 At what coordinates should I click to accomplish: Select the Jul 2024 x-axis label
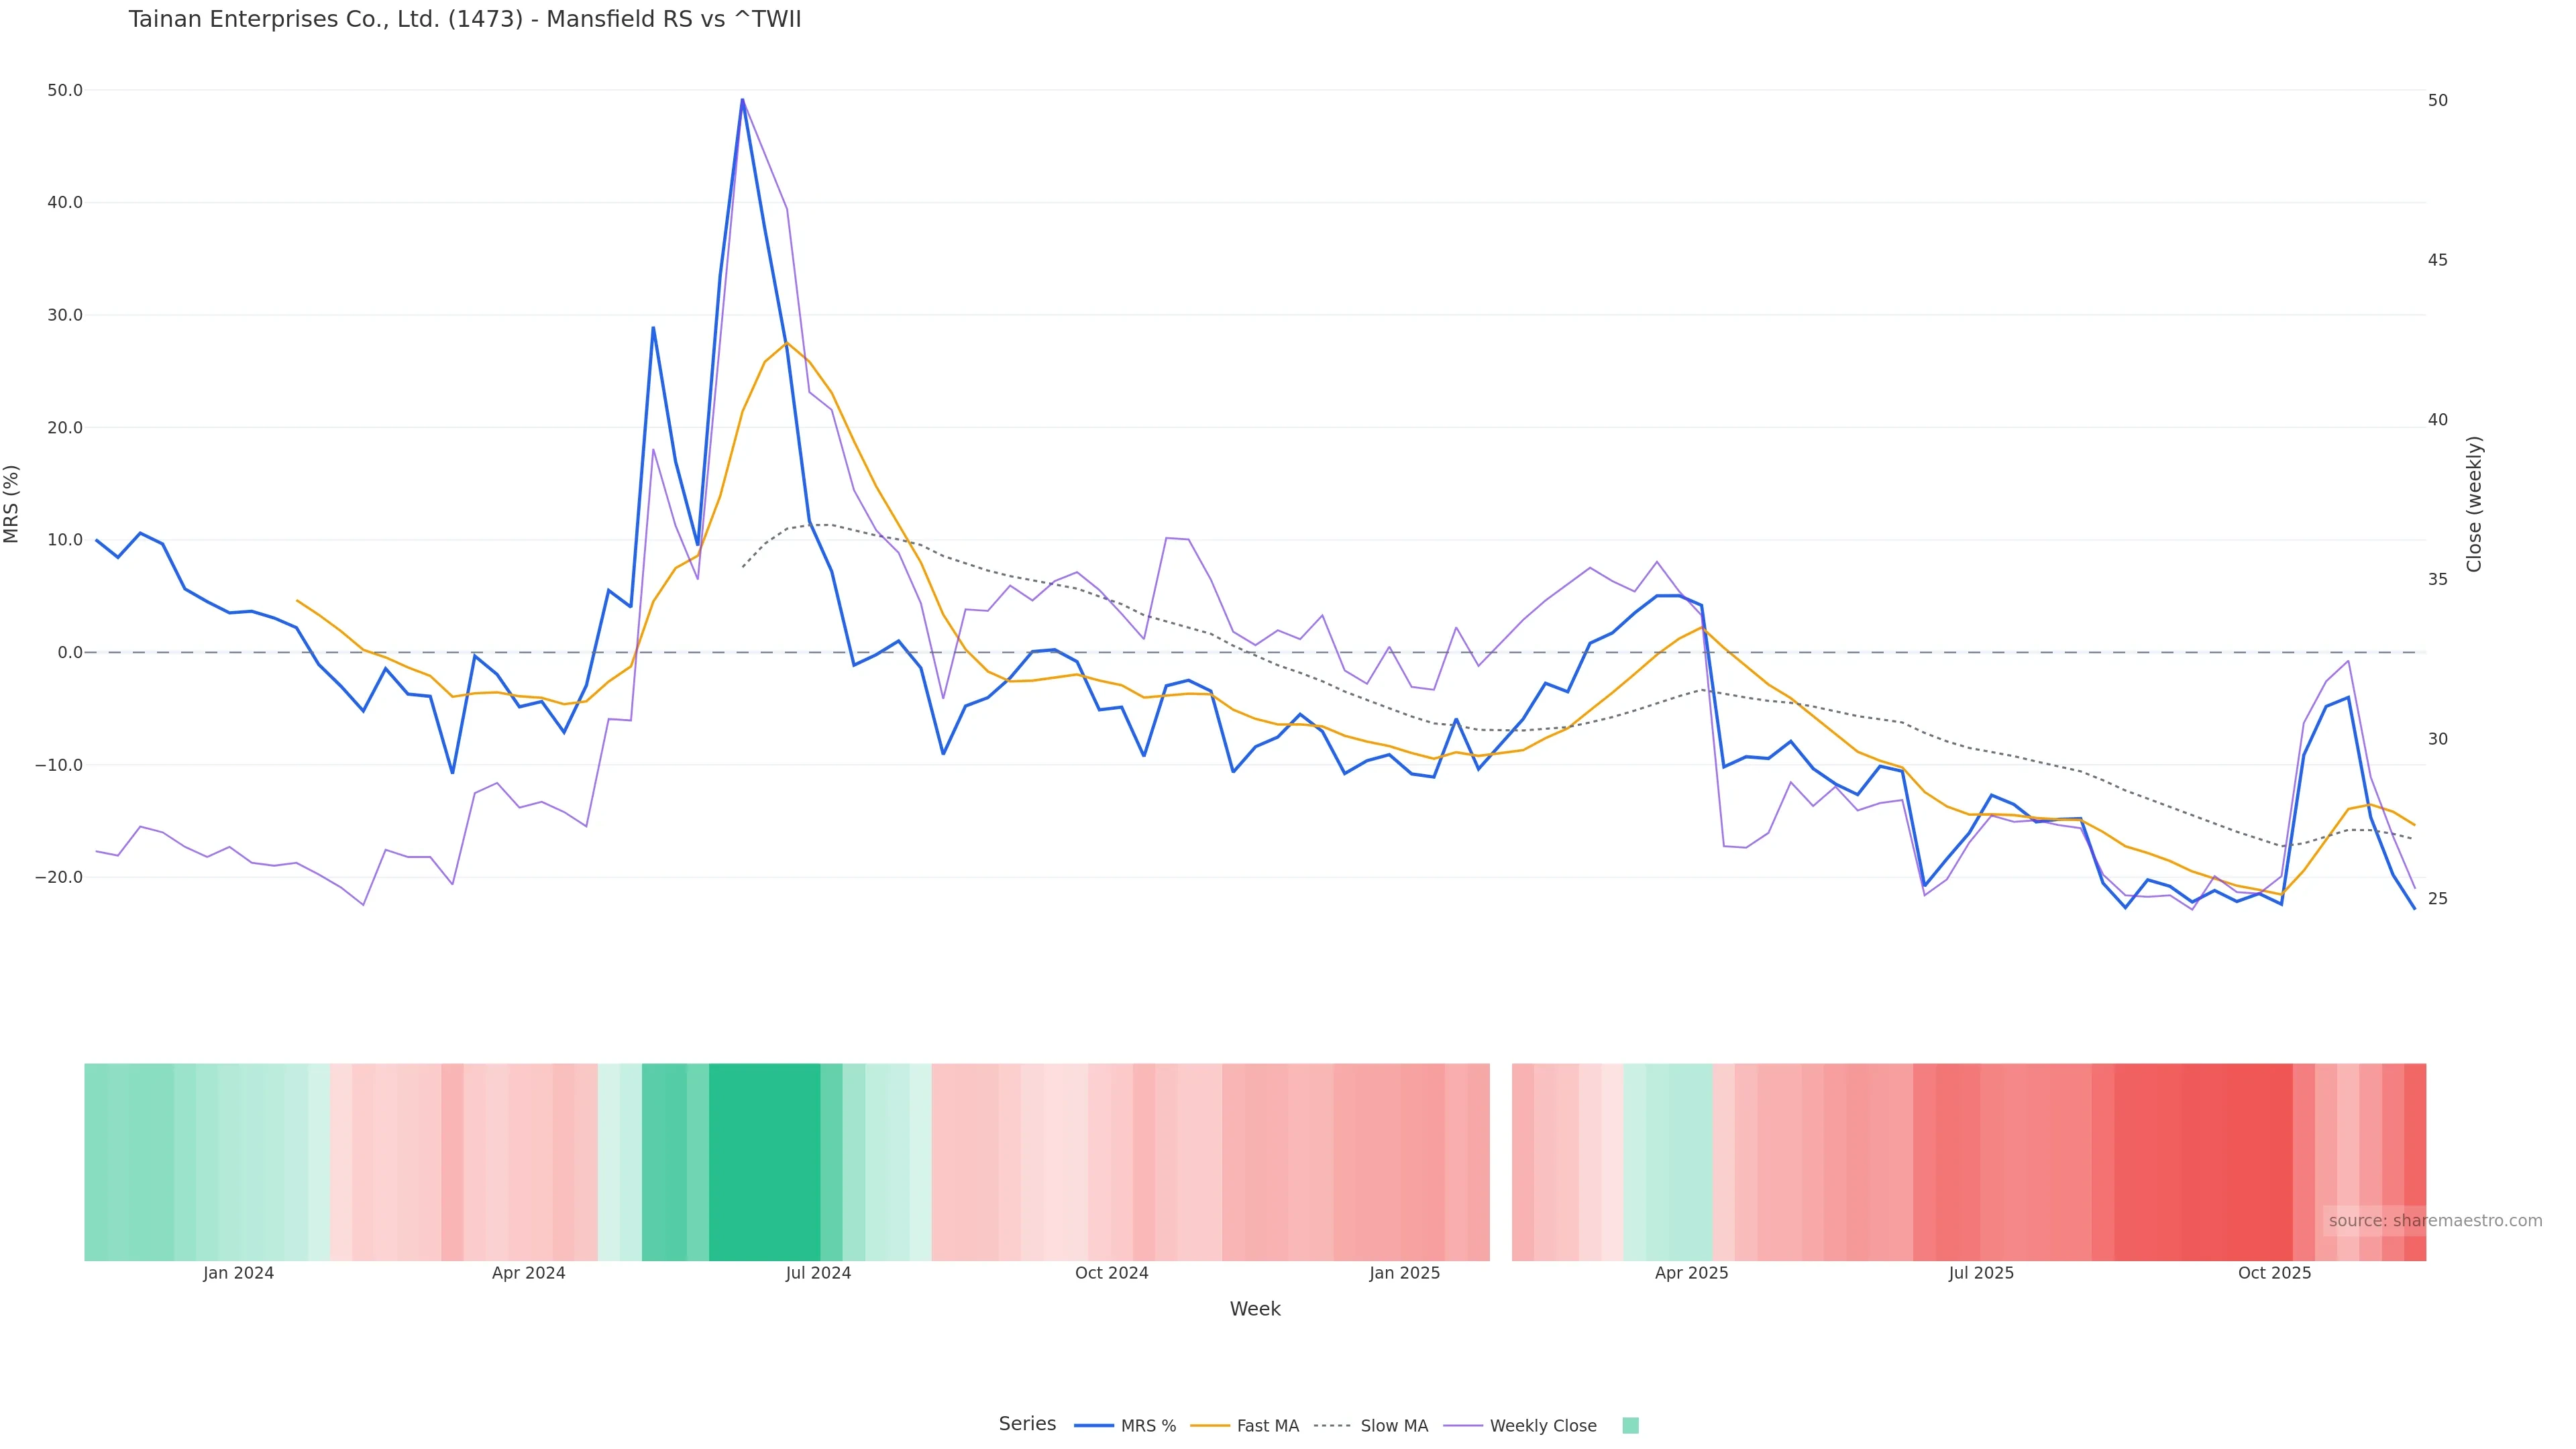click(x=818, y=1273)
